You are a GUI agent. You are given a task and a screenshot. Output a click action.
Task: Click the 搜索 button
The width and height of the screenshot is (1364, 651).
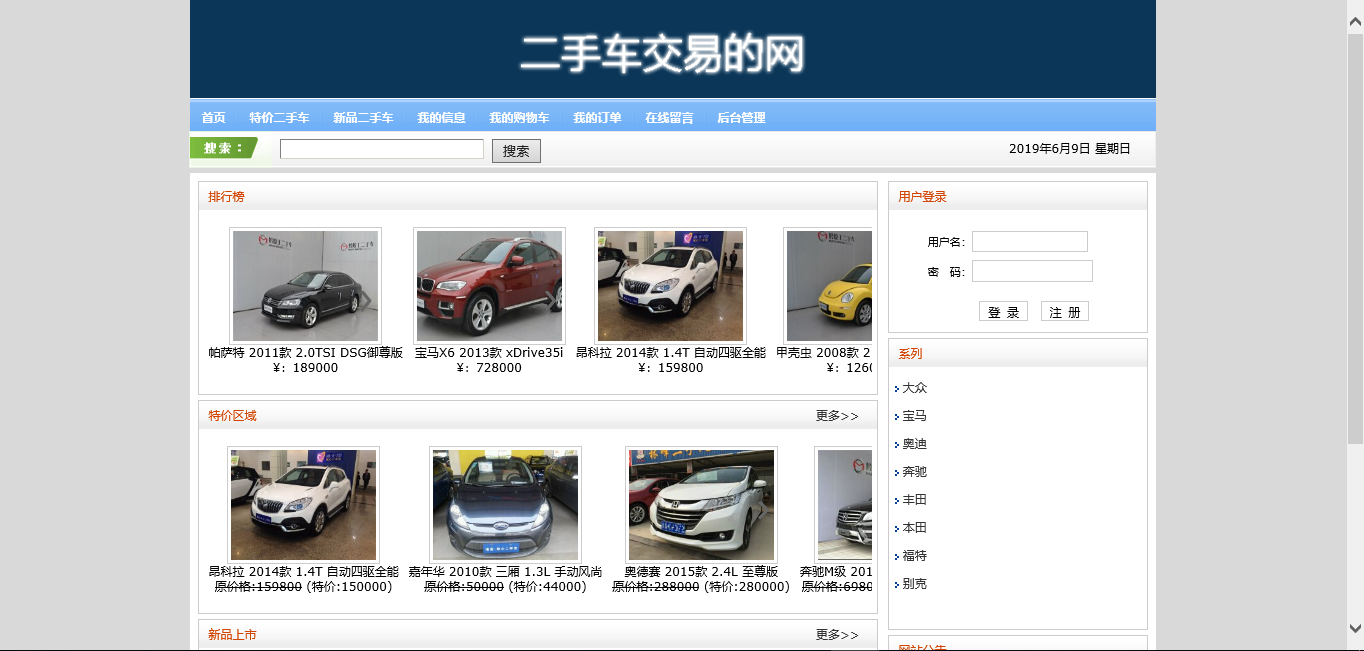click(x=516, y=151)
